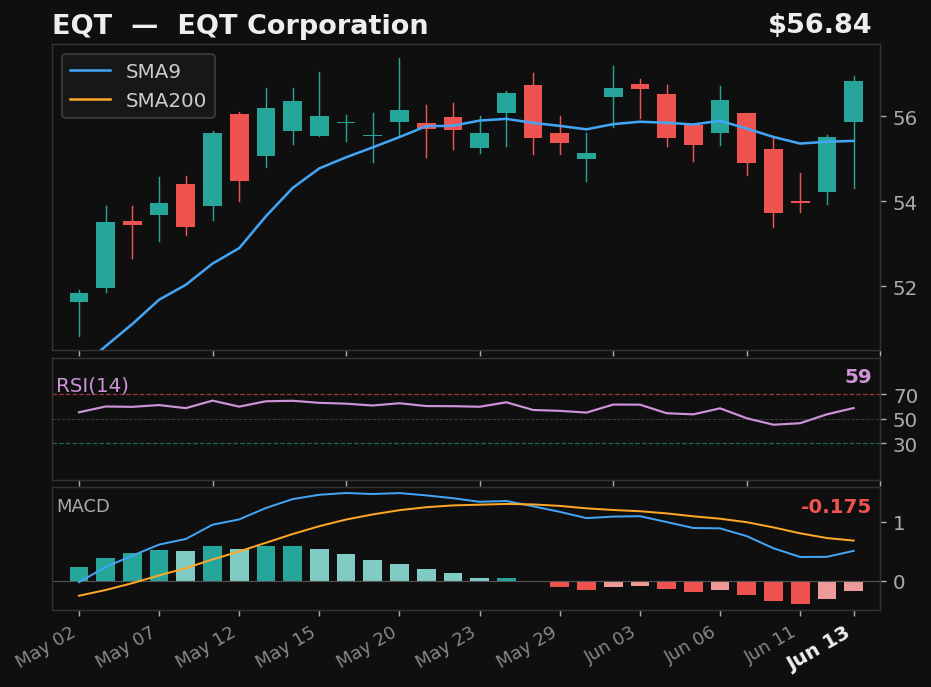
Task: Click the RSI axis label 30
Action: click(x=905, y=445)
